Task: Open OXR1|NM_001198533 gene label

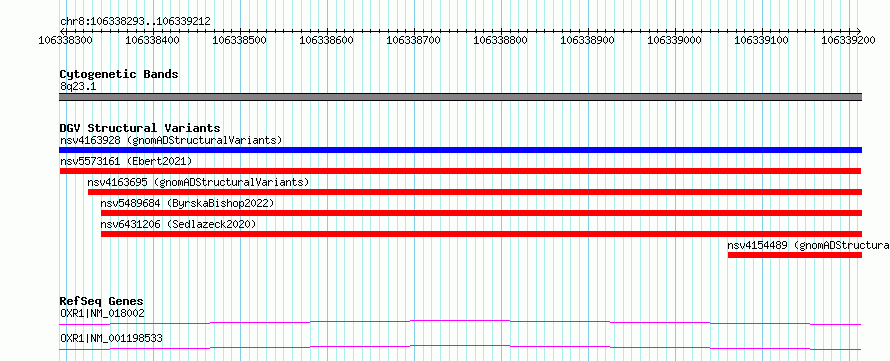Action: [111, 338]
